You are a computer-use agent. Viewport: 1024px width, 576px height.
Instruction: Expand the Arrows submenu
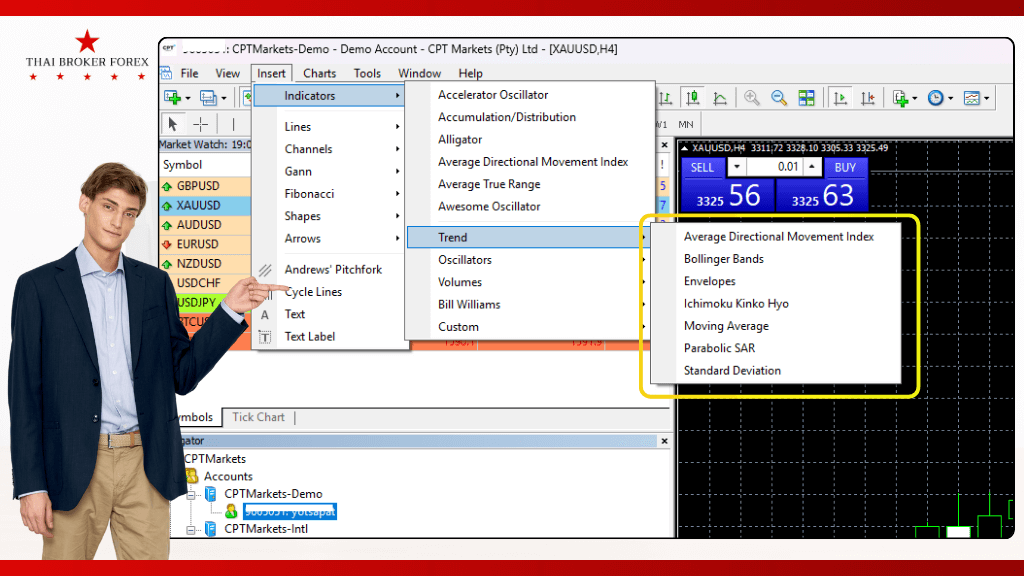tap(328, 238)
